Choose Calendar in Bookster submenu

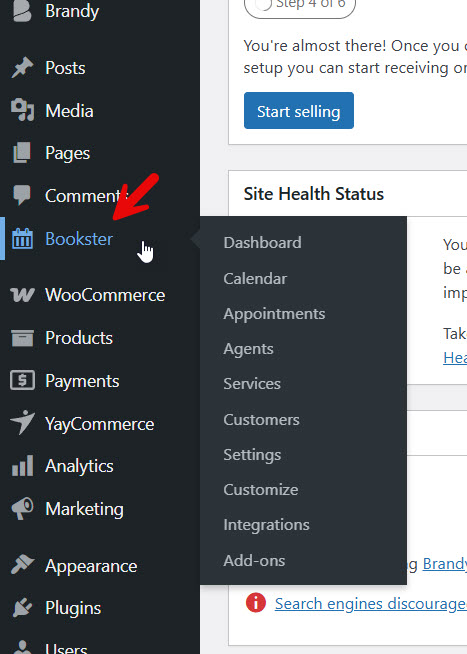pos(255,278)
